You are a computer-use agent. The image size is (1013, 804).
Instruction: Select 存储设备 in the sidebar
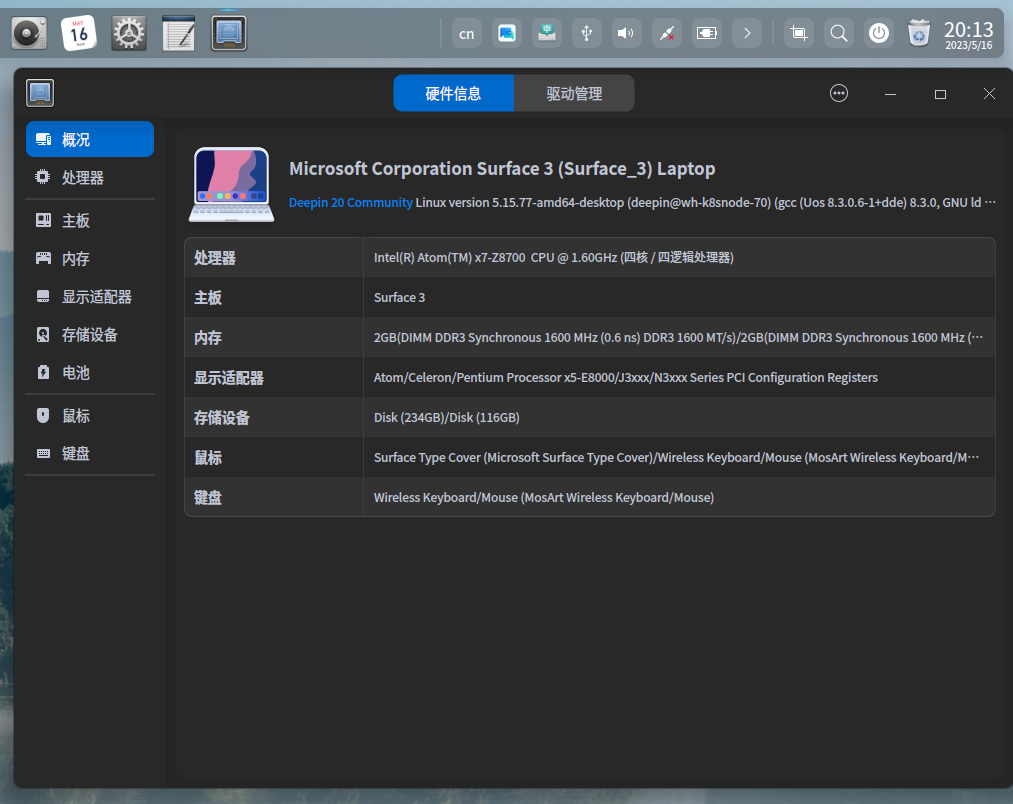click(x=90, y=334)
